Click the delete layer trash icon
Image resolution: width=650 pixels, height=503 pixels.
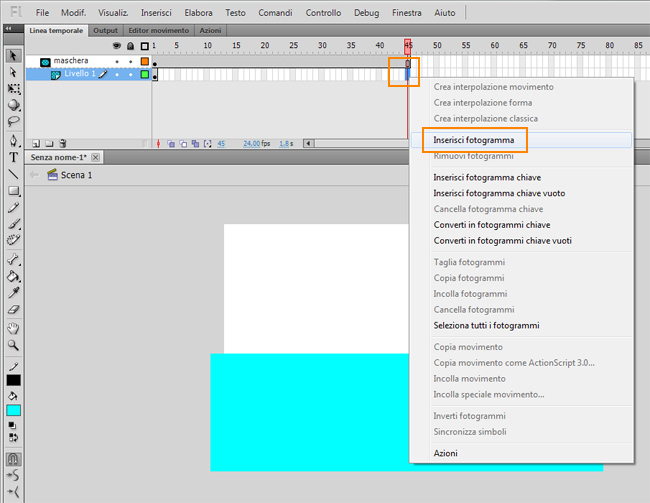pos(63,143)
